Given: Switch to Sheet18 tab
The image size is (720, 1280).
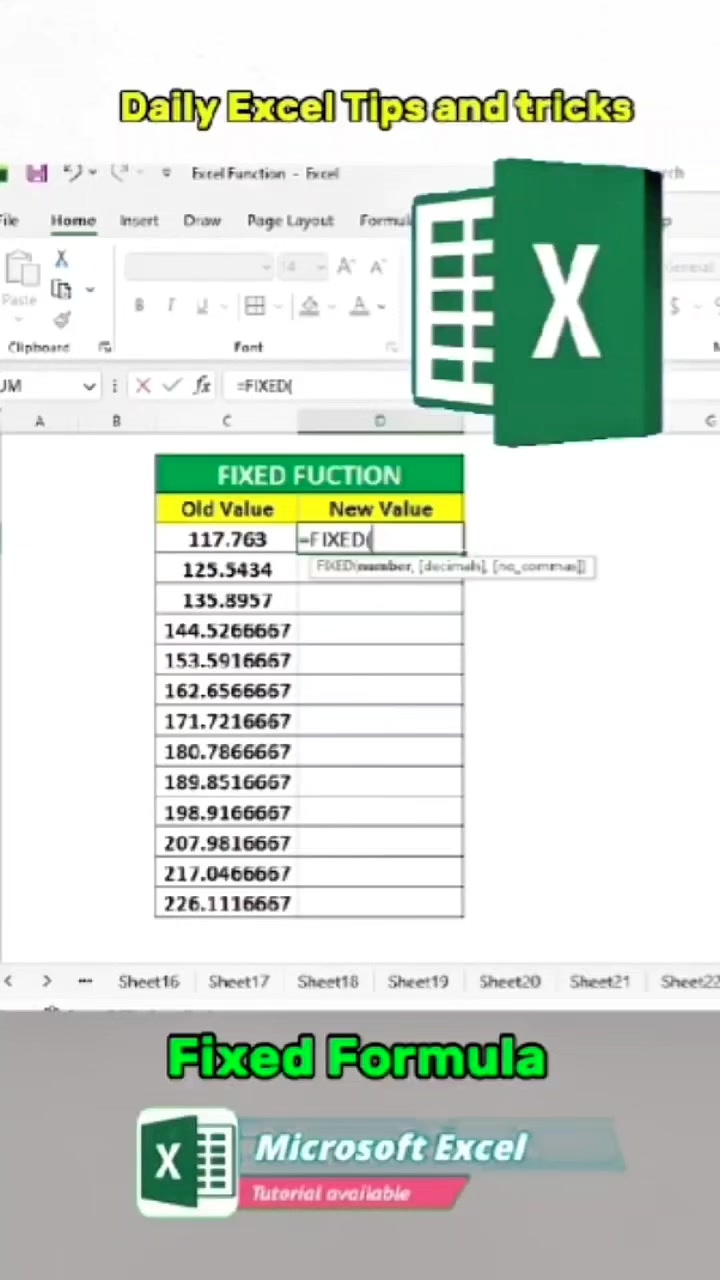Looking at the screenshot, I should [327, 982].
